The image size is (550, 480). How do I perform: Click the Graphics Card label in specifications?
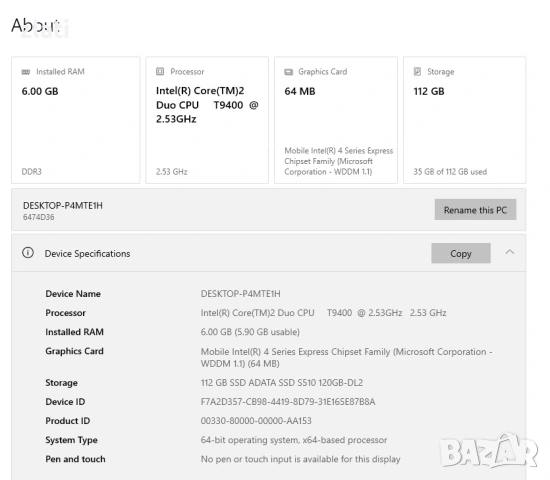(x=74, y=351)
